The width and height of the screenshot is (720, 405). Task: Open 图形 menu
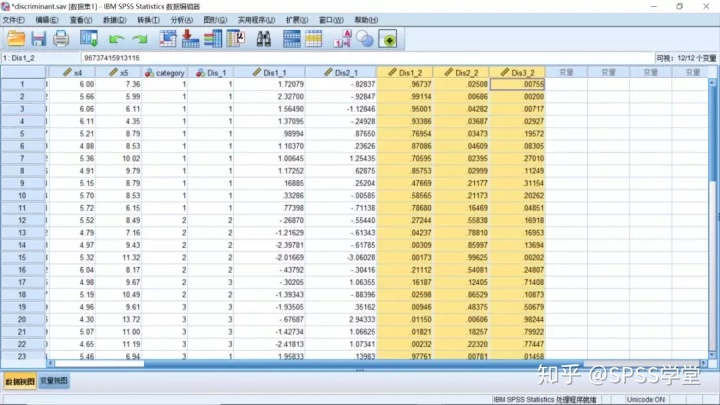(x=215, y=20)
